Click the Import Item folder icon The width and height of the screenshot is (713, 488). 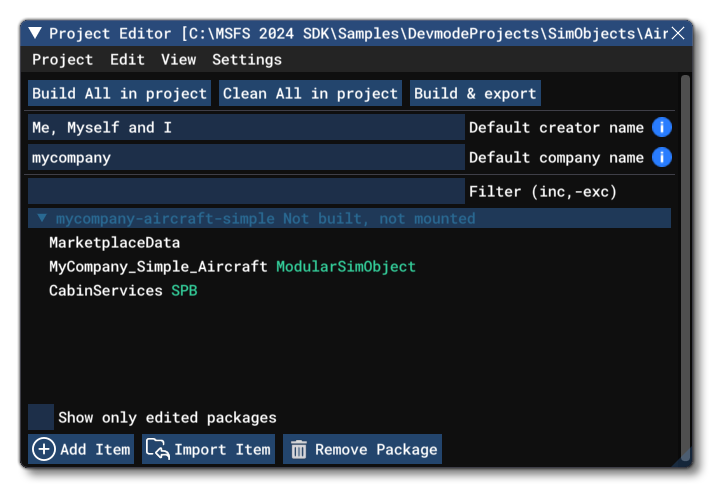point(158,449)
